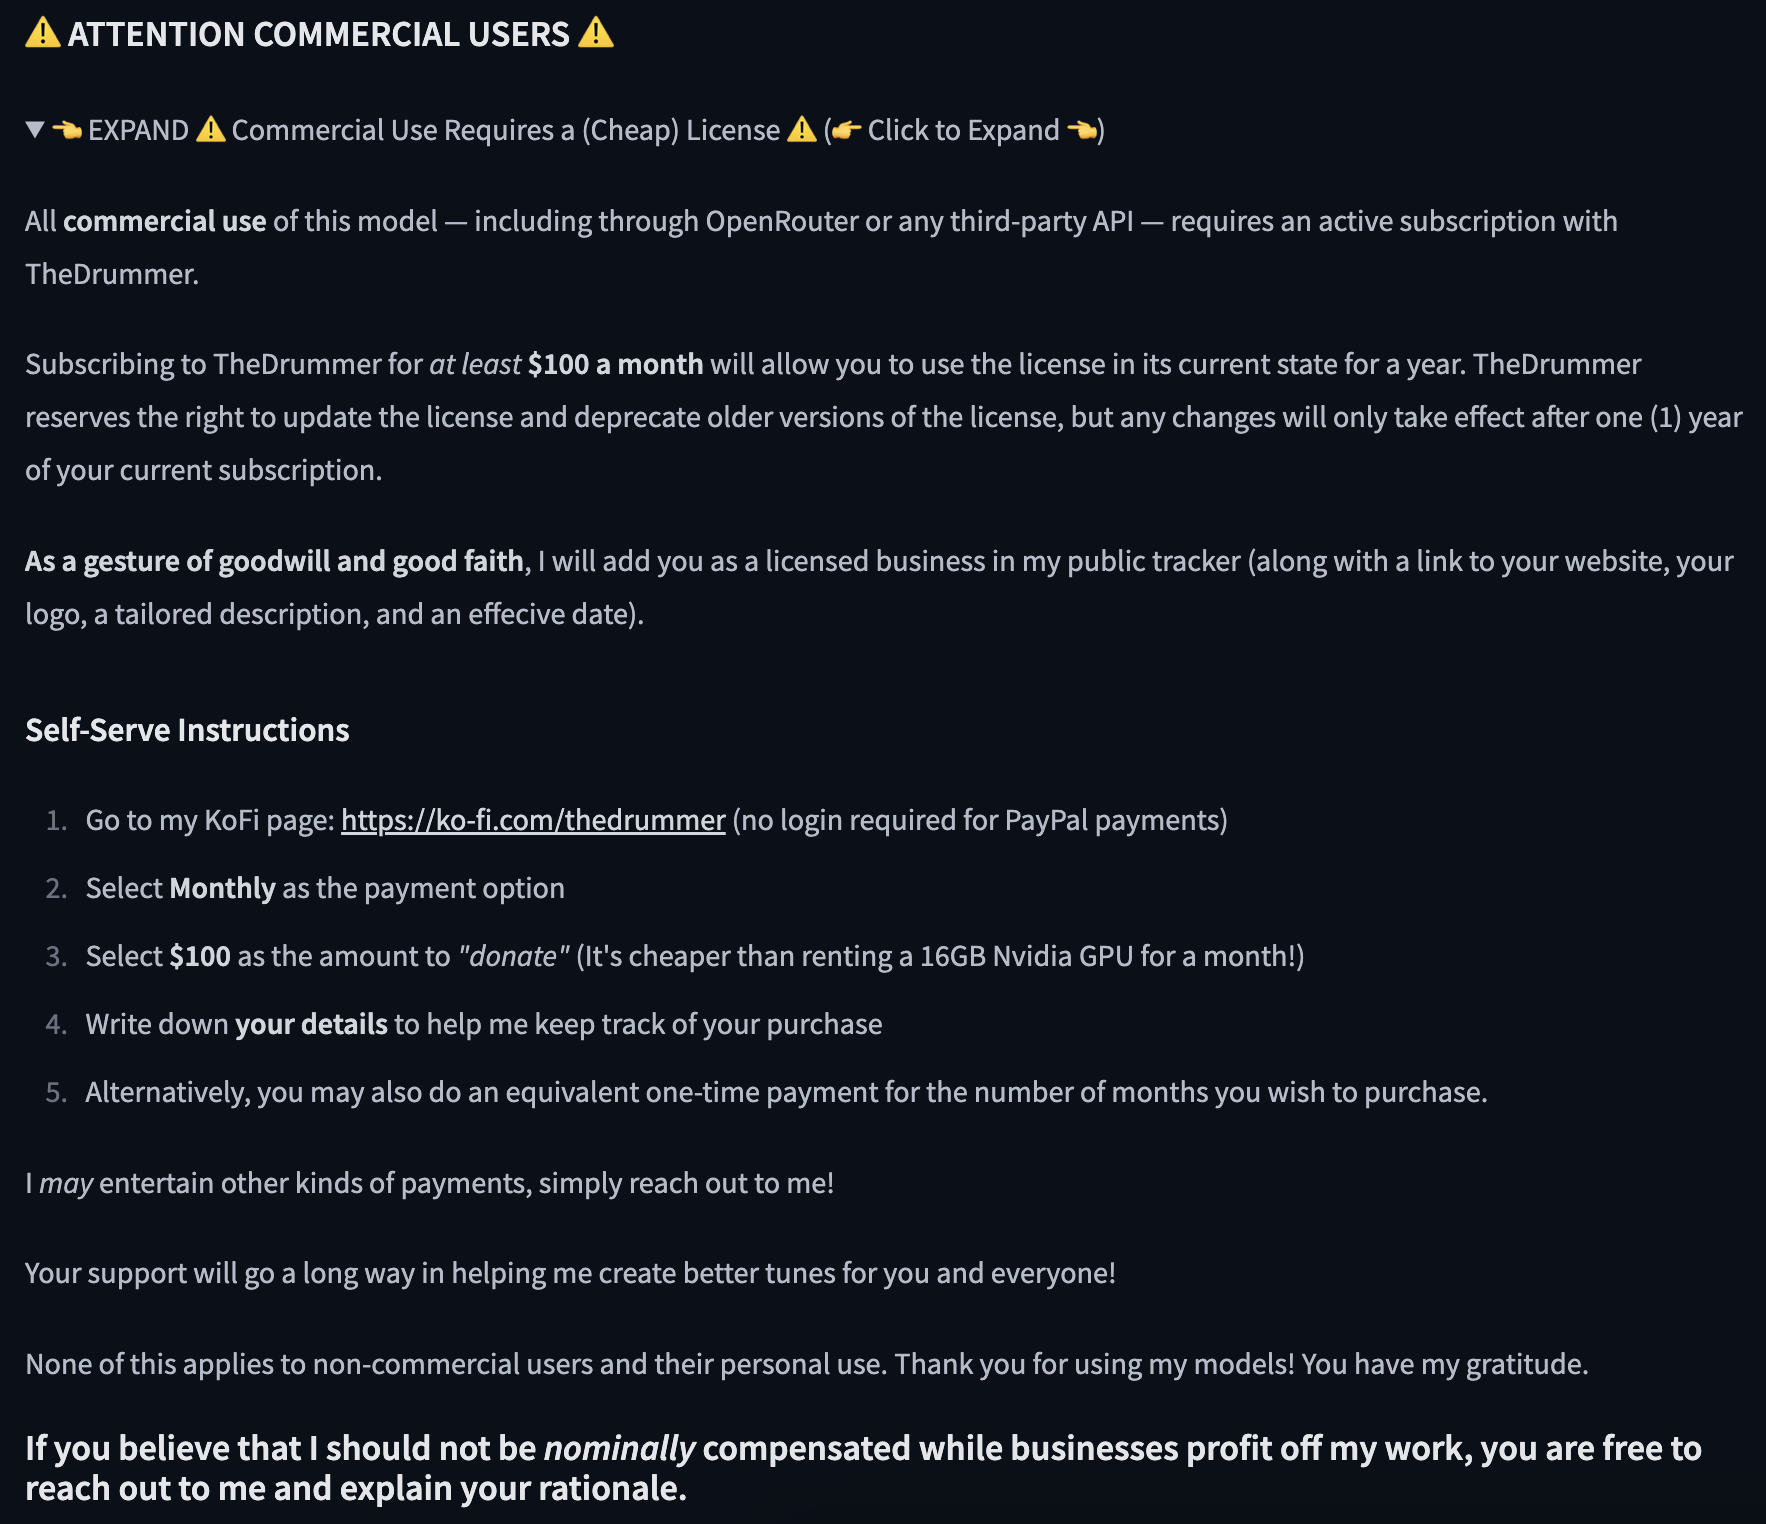Click the warning icon after COMMERCIAL USERS
The image size is (1766, 1524).
pos(596,33)
